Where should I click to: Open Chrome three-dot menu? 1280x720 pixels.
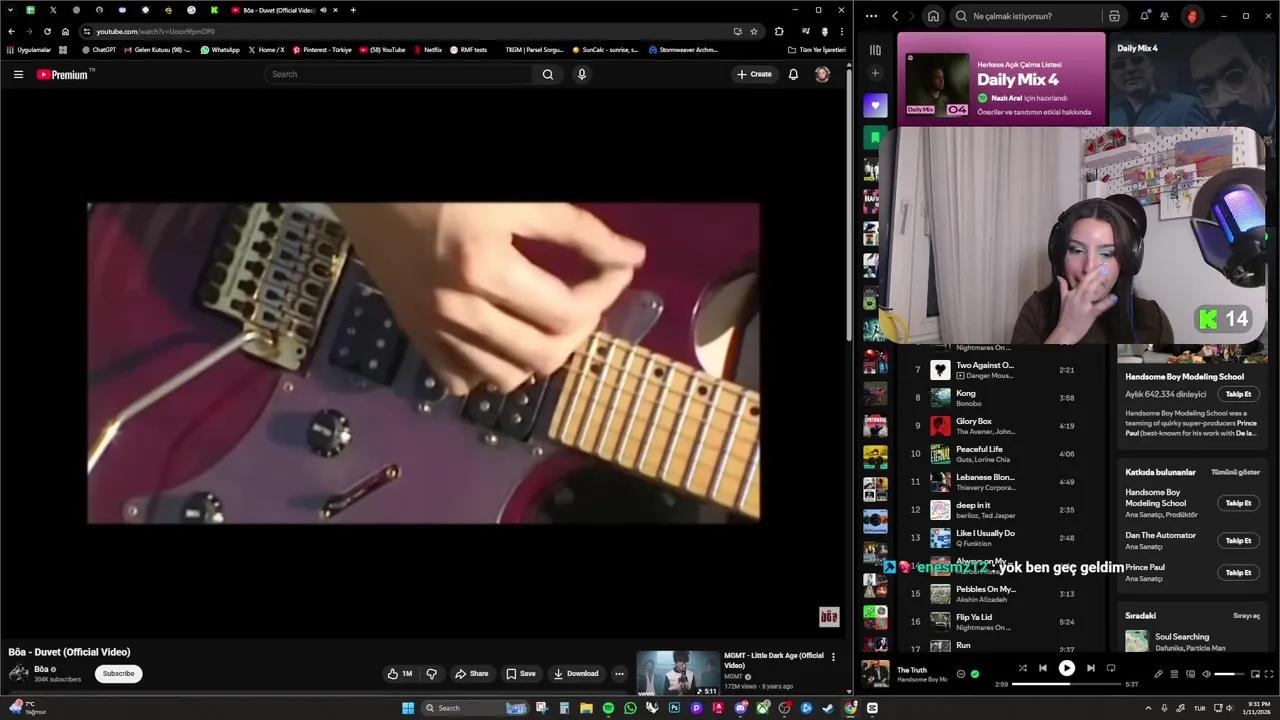coord(842,31)
